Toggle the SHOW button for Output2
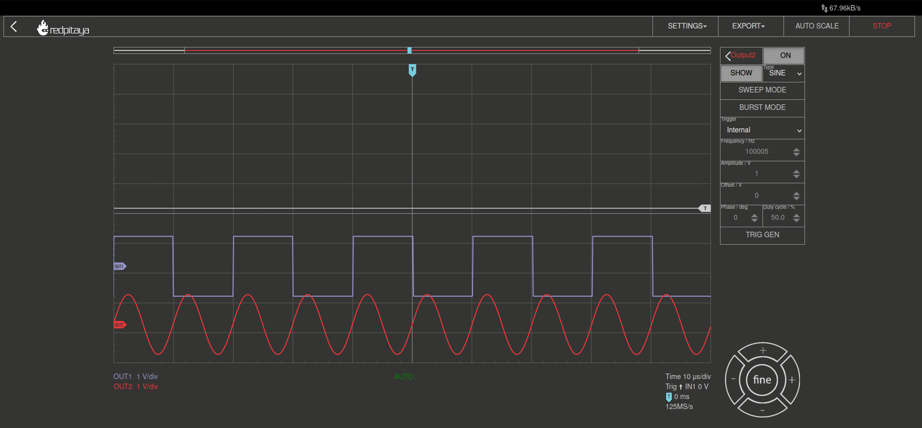Screen dimensions: 922x428 coord(741,73)
